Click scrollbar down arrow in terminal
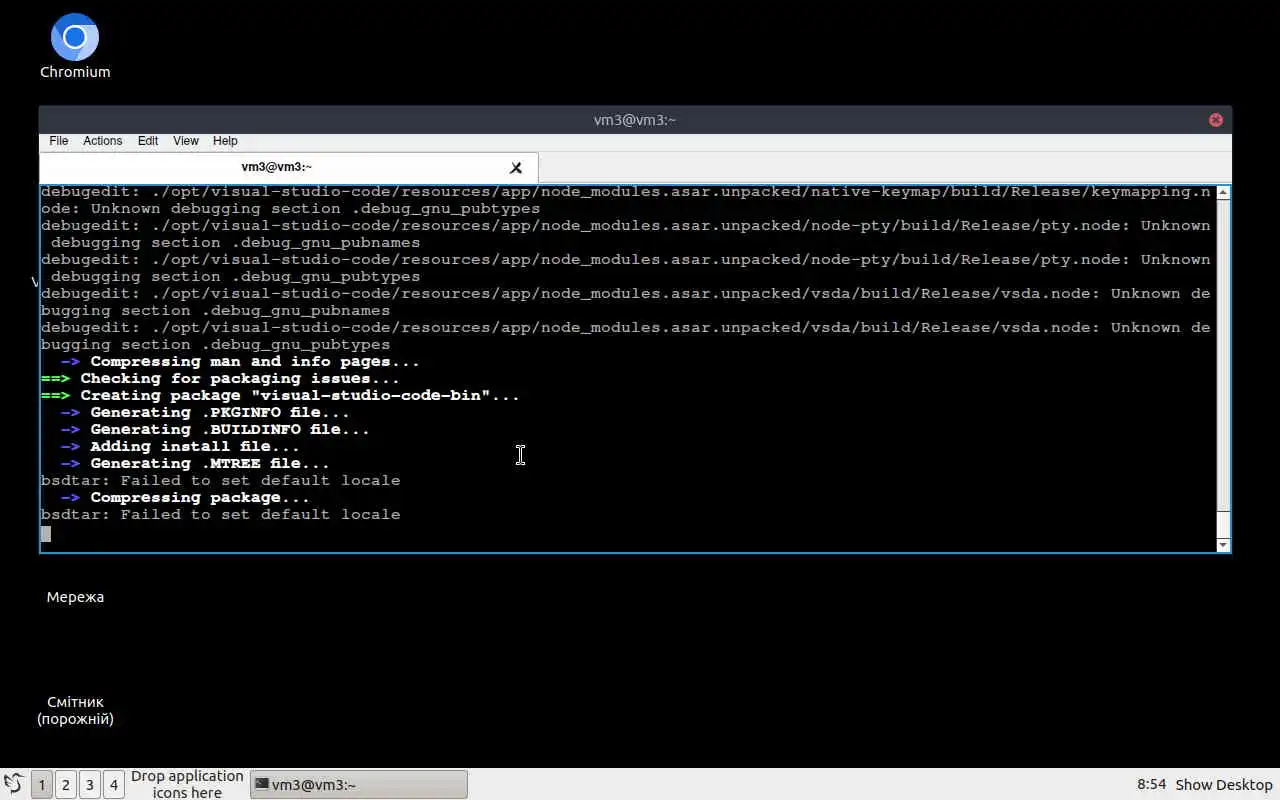 pos(1223,544)
